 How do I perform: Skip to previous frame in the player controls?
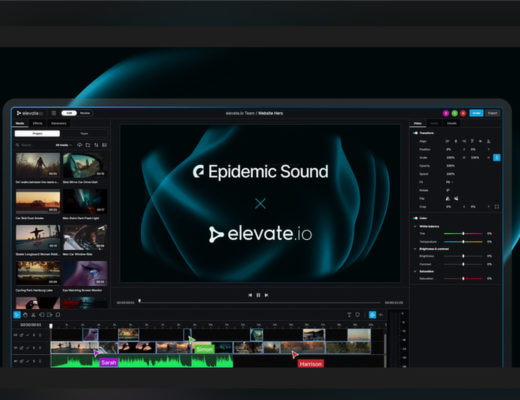250,295
